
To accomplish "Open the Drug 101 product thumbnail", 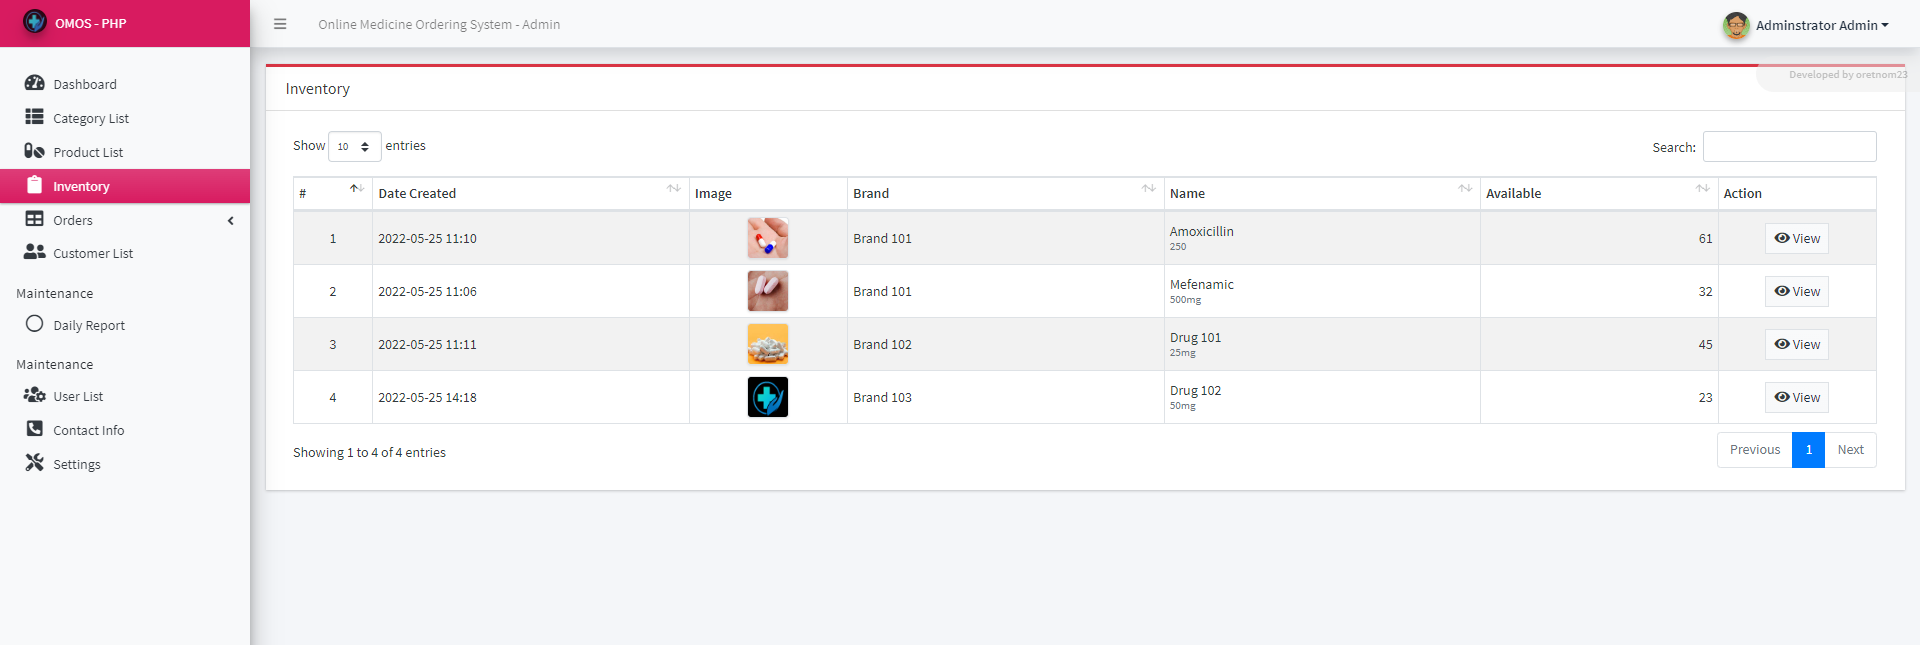I will point(768,344).
